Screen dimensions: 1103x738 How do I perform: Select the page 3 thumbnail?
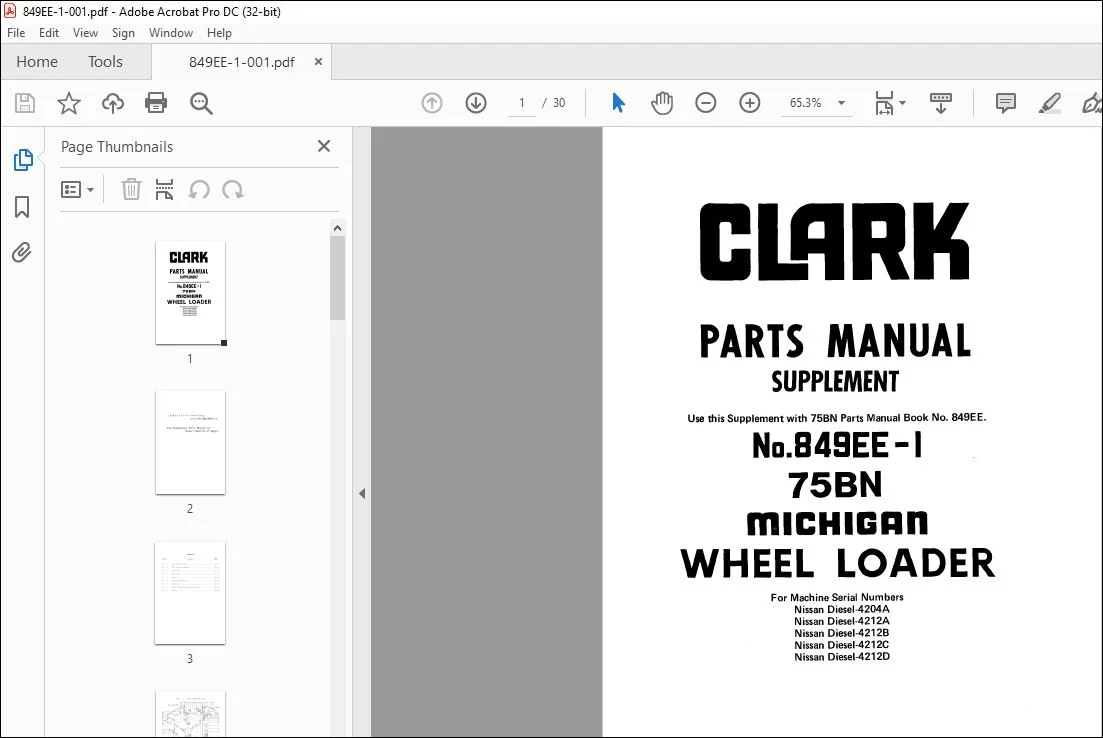[x=190, y=592]
